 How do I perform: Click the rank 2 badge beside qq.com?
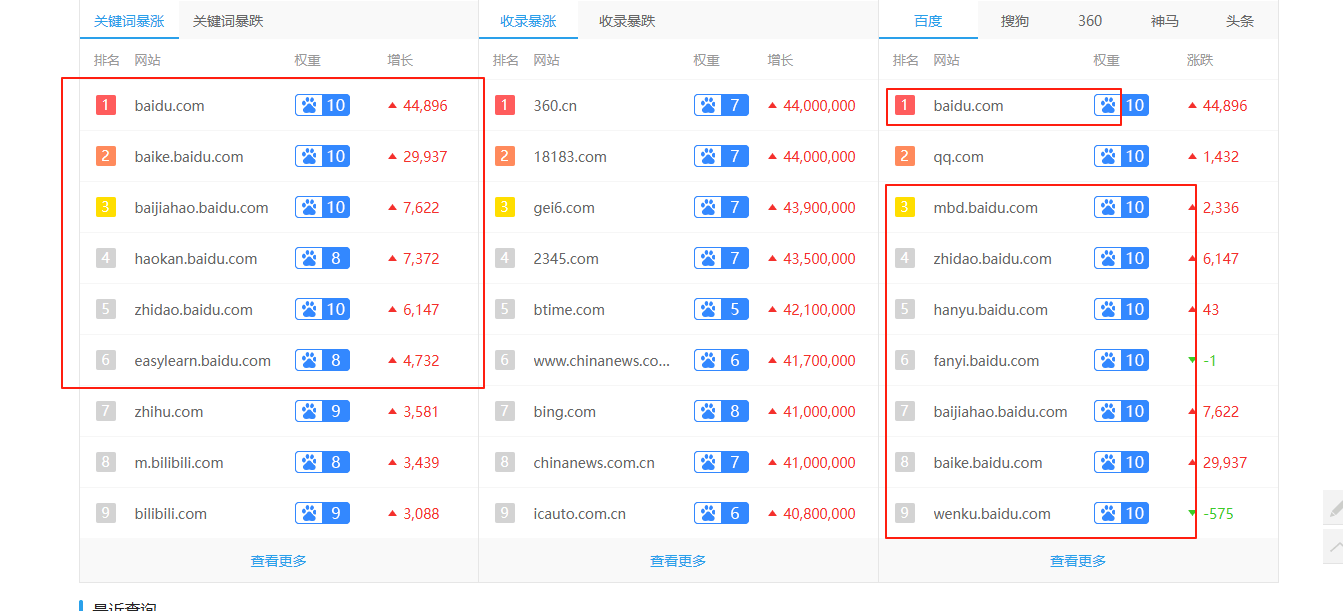[905, 156]
